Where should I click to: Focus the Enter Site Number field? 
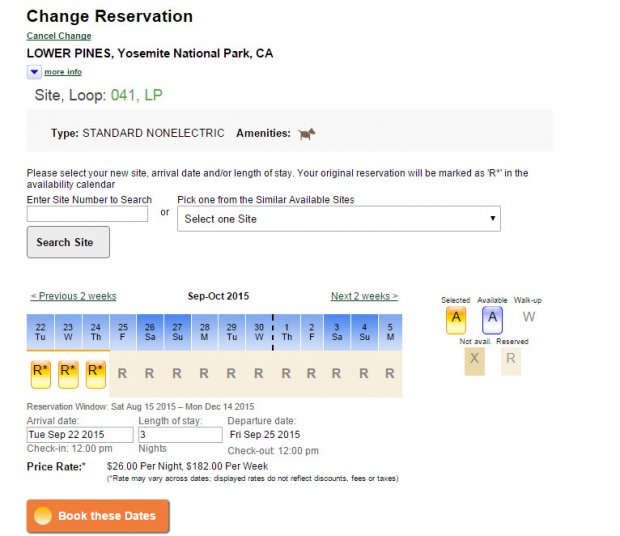[x=87, y=214]
